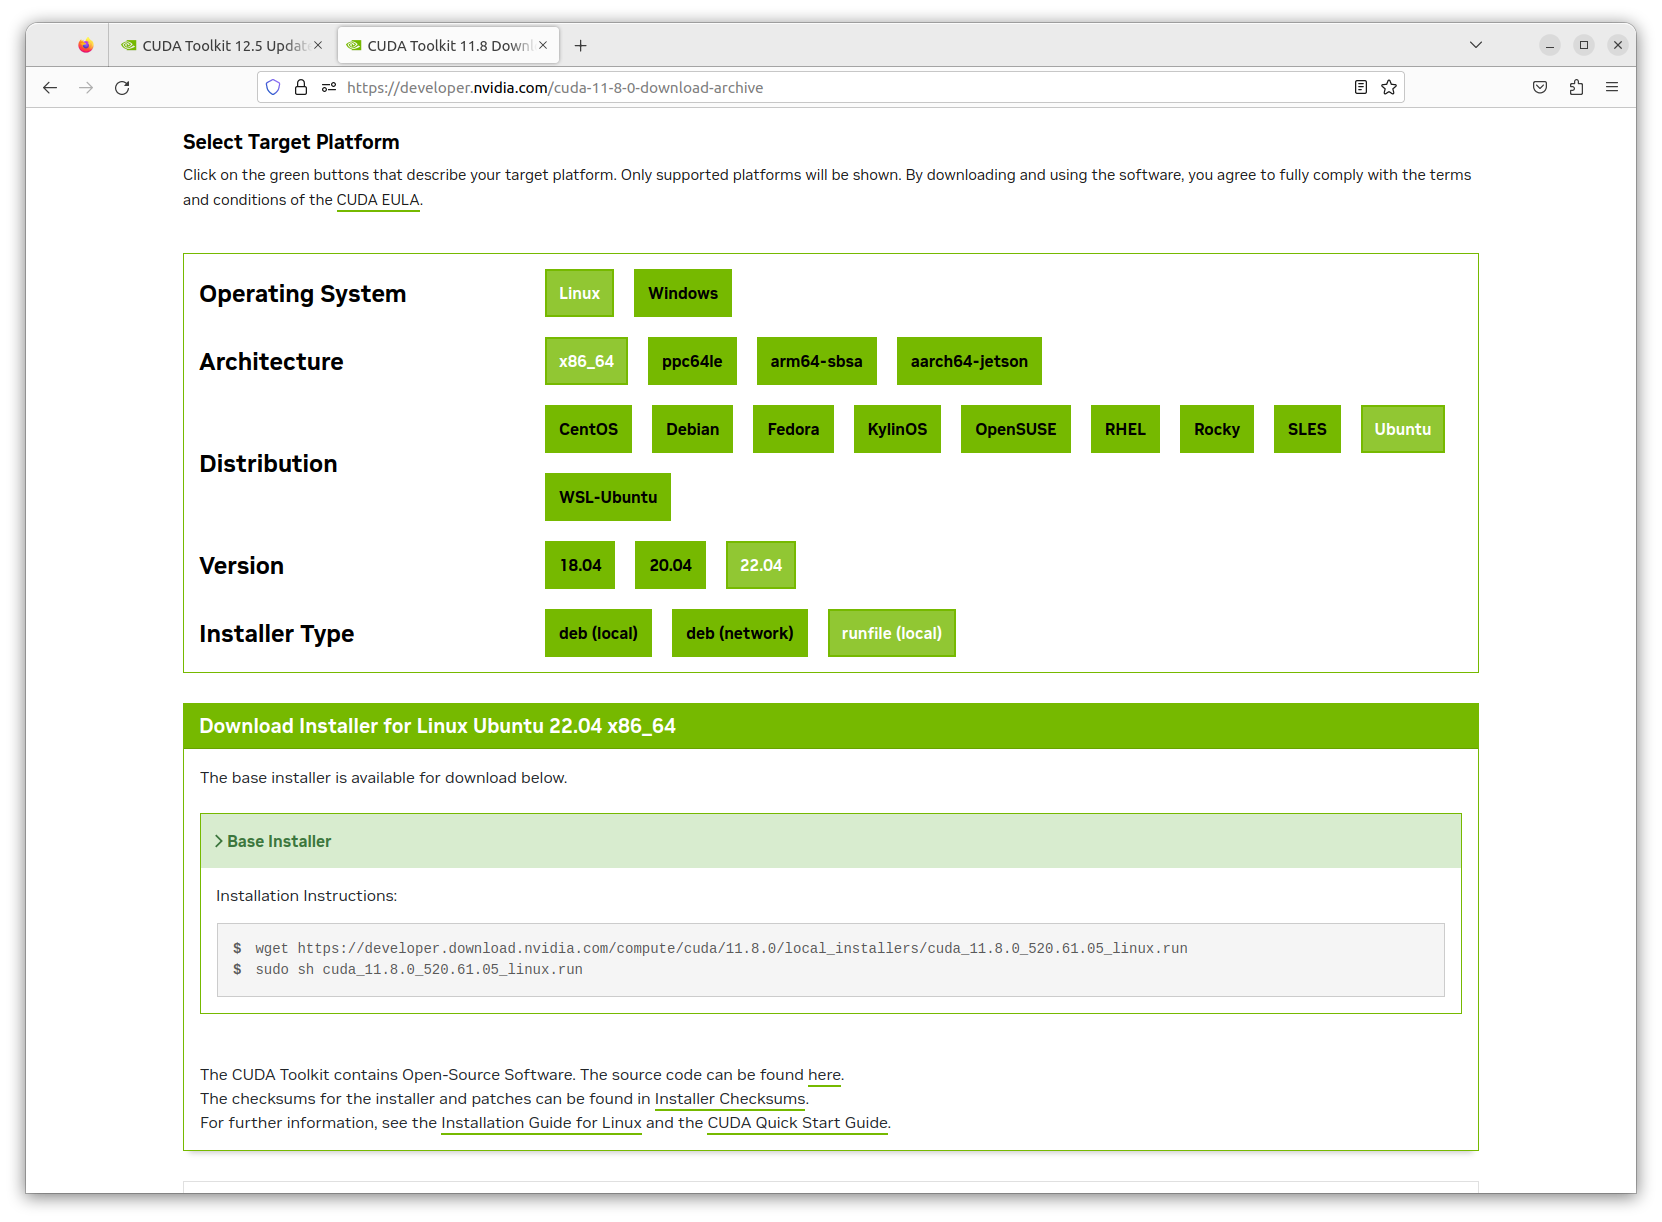
Task: Toggle Reader View icon
Action: click(1361, 88)
